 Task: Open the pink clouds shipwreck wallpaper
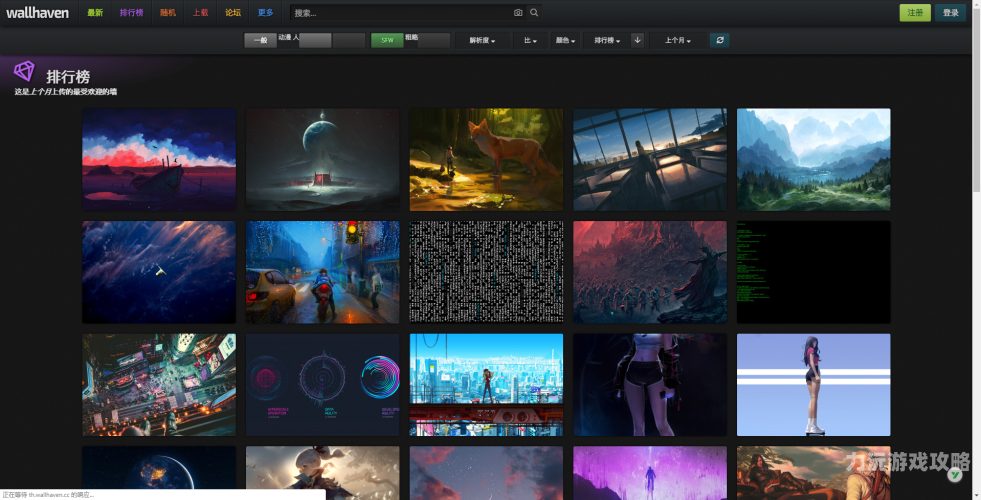point(159,160)
